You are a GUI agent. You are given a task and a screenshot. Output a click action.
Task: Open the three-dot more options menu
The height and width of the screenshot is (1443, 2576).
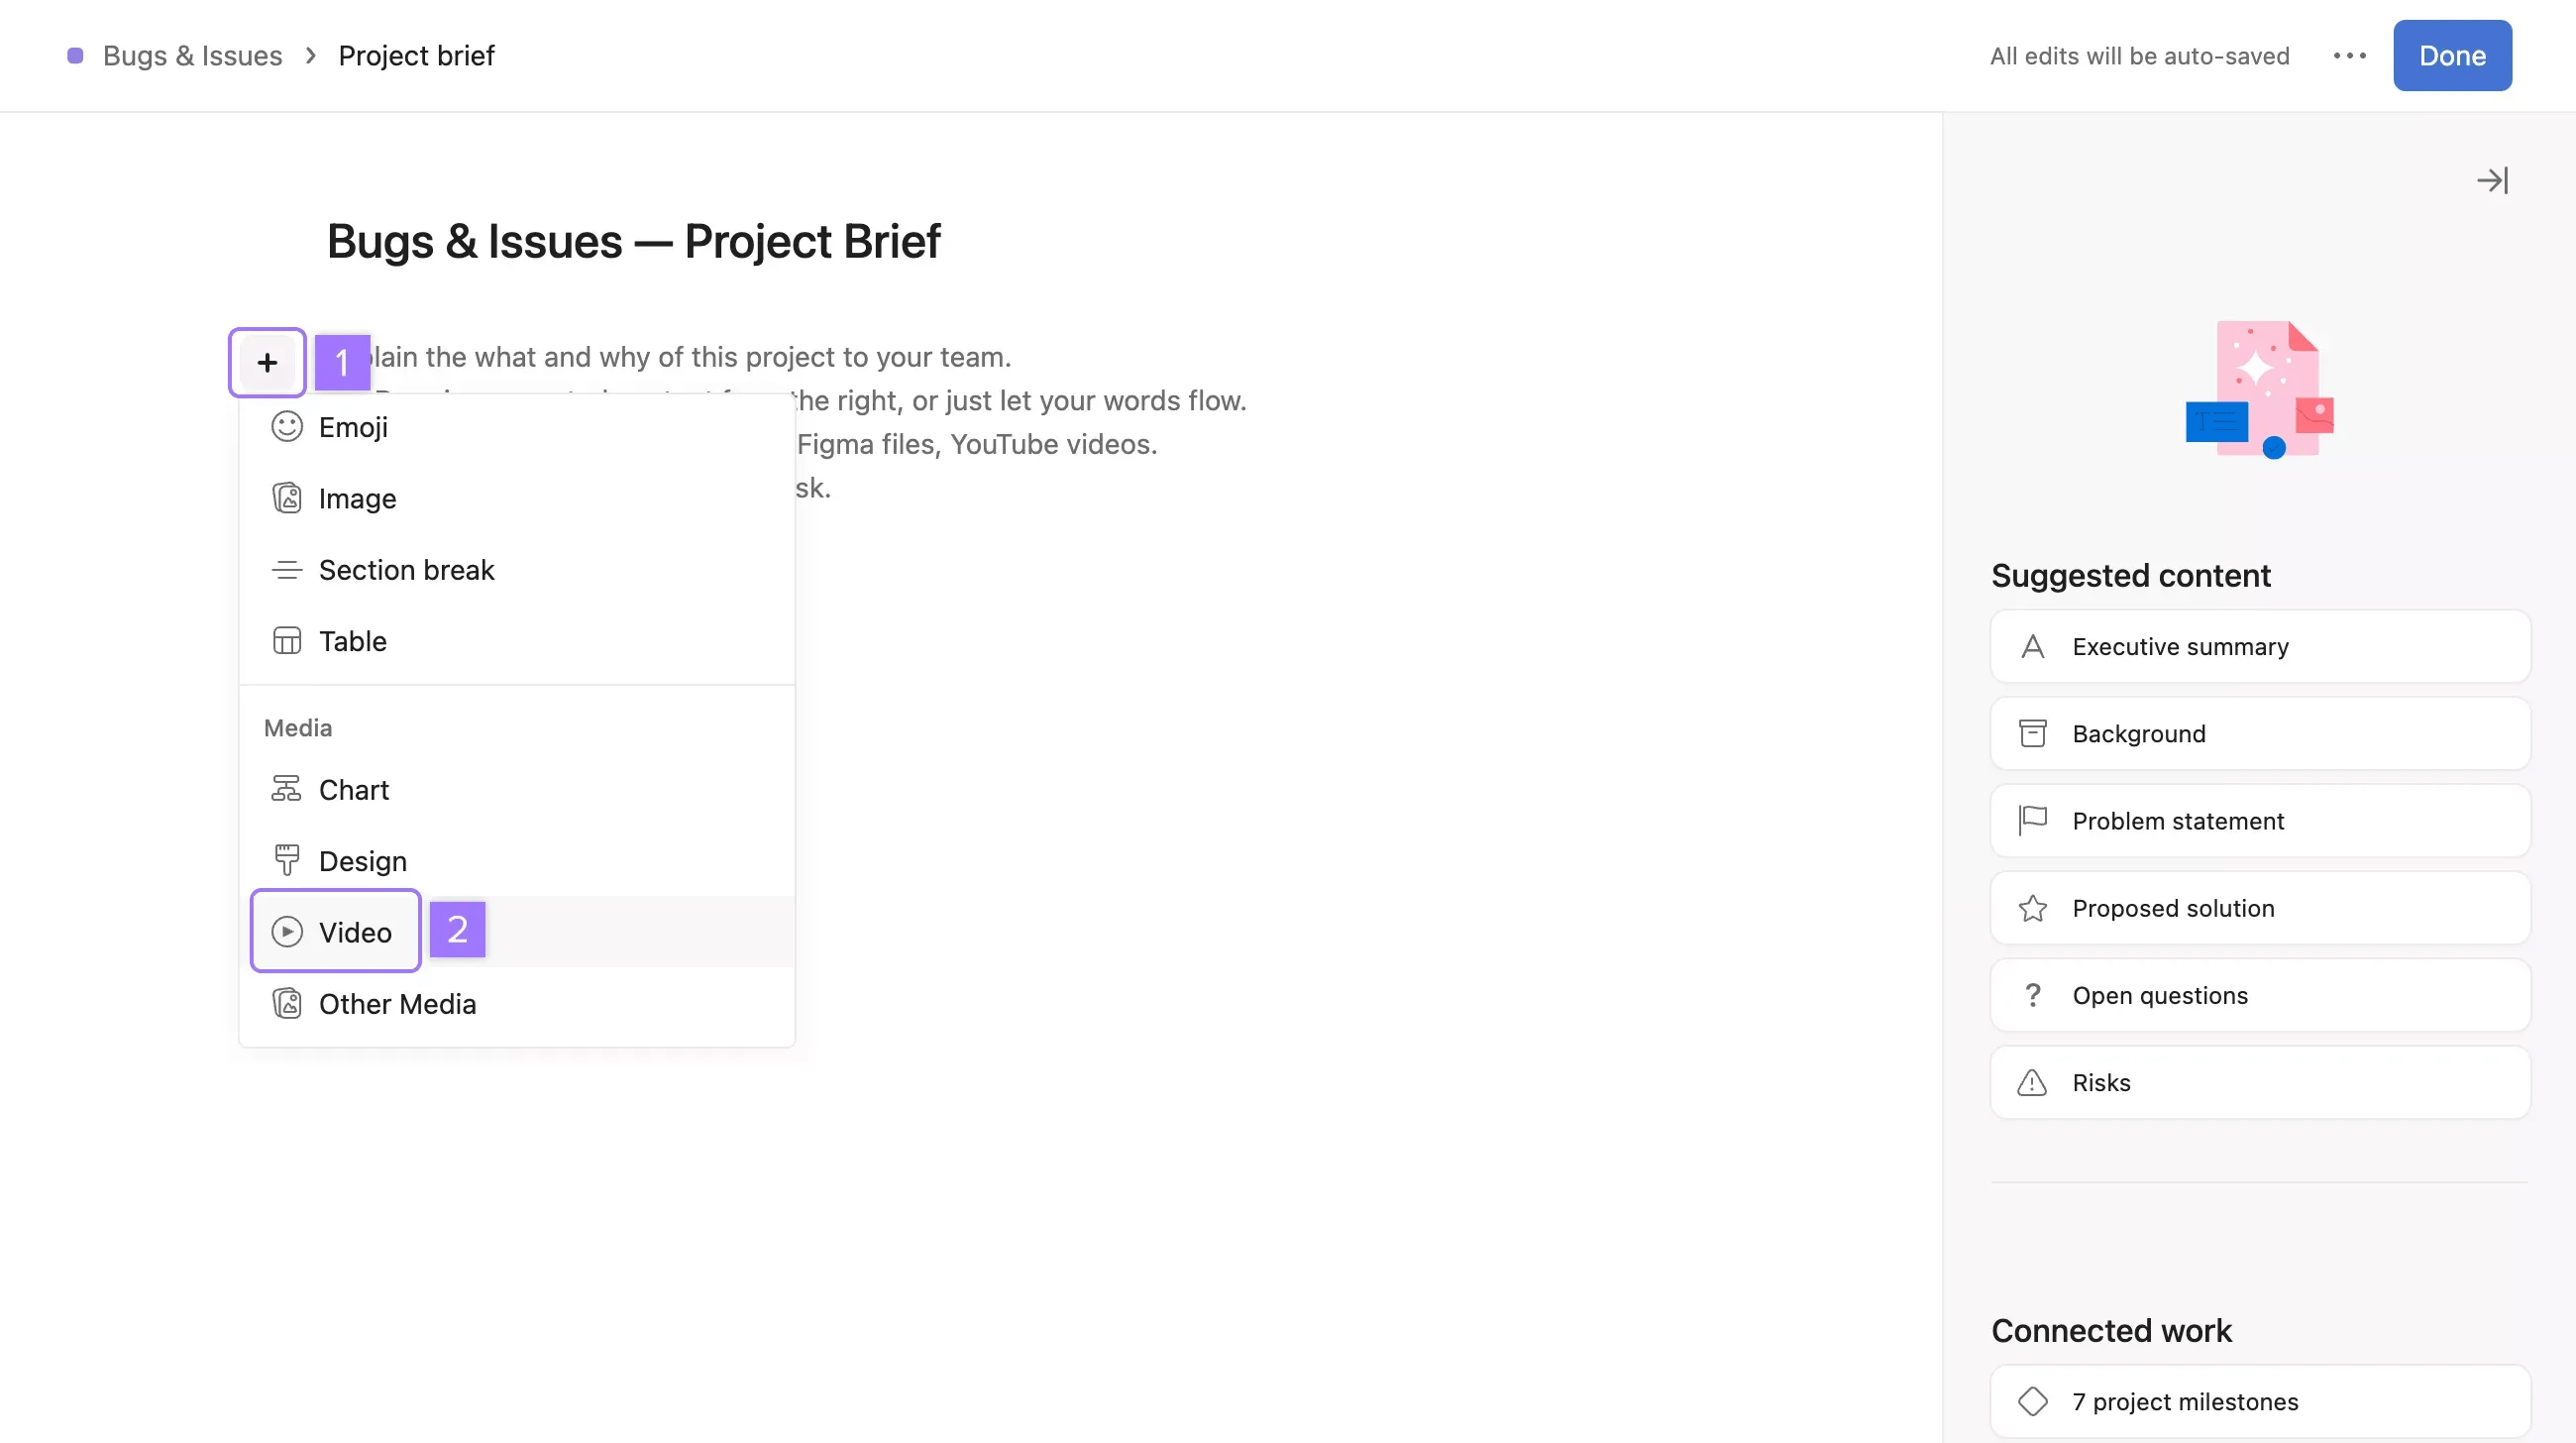pyautogui.click(x=2349, y=56)
